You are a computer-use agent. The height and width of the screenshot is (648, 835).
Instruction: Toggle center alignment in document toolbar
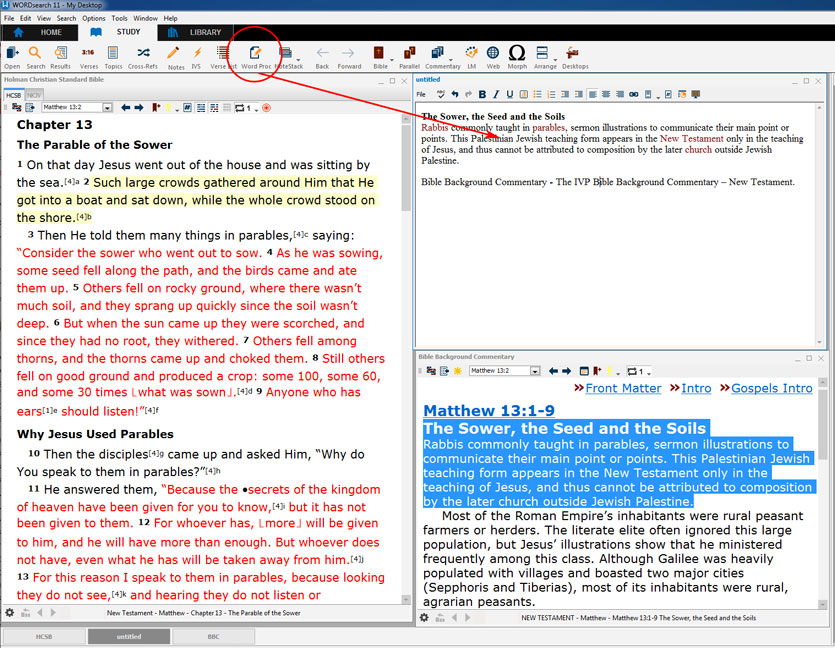pos(606,94)
